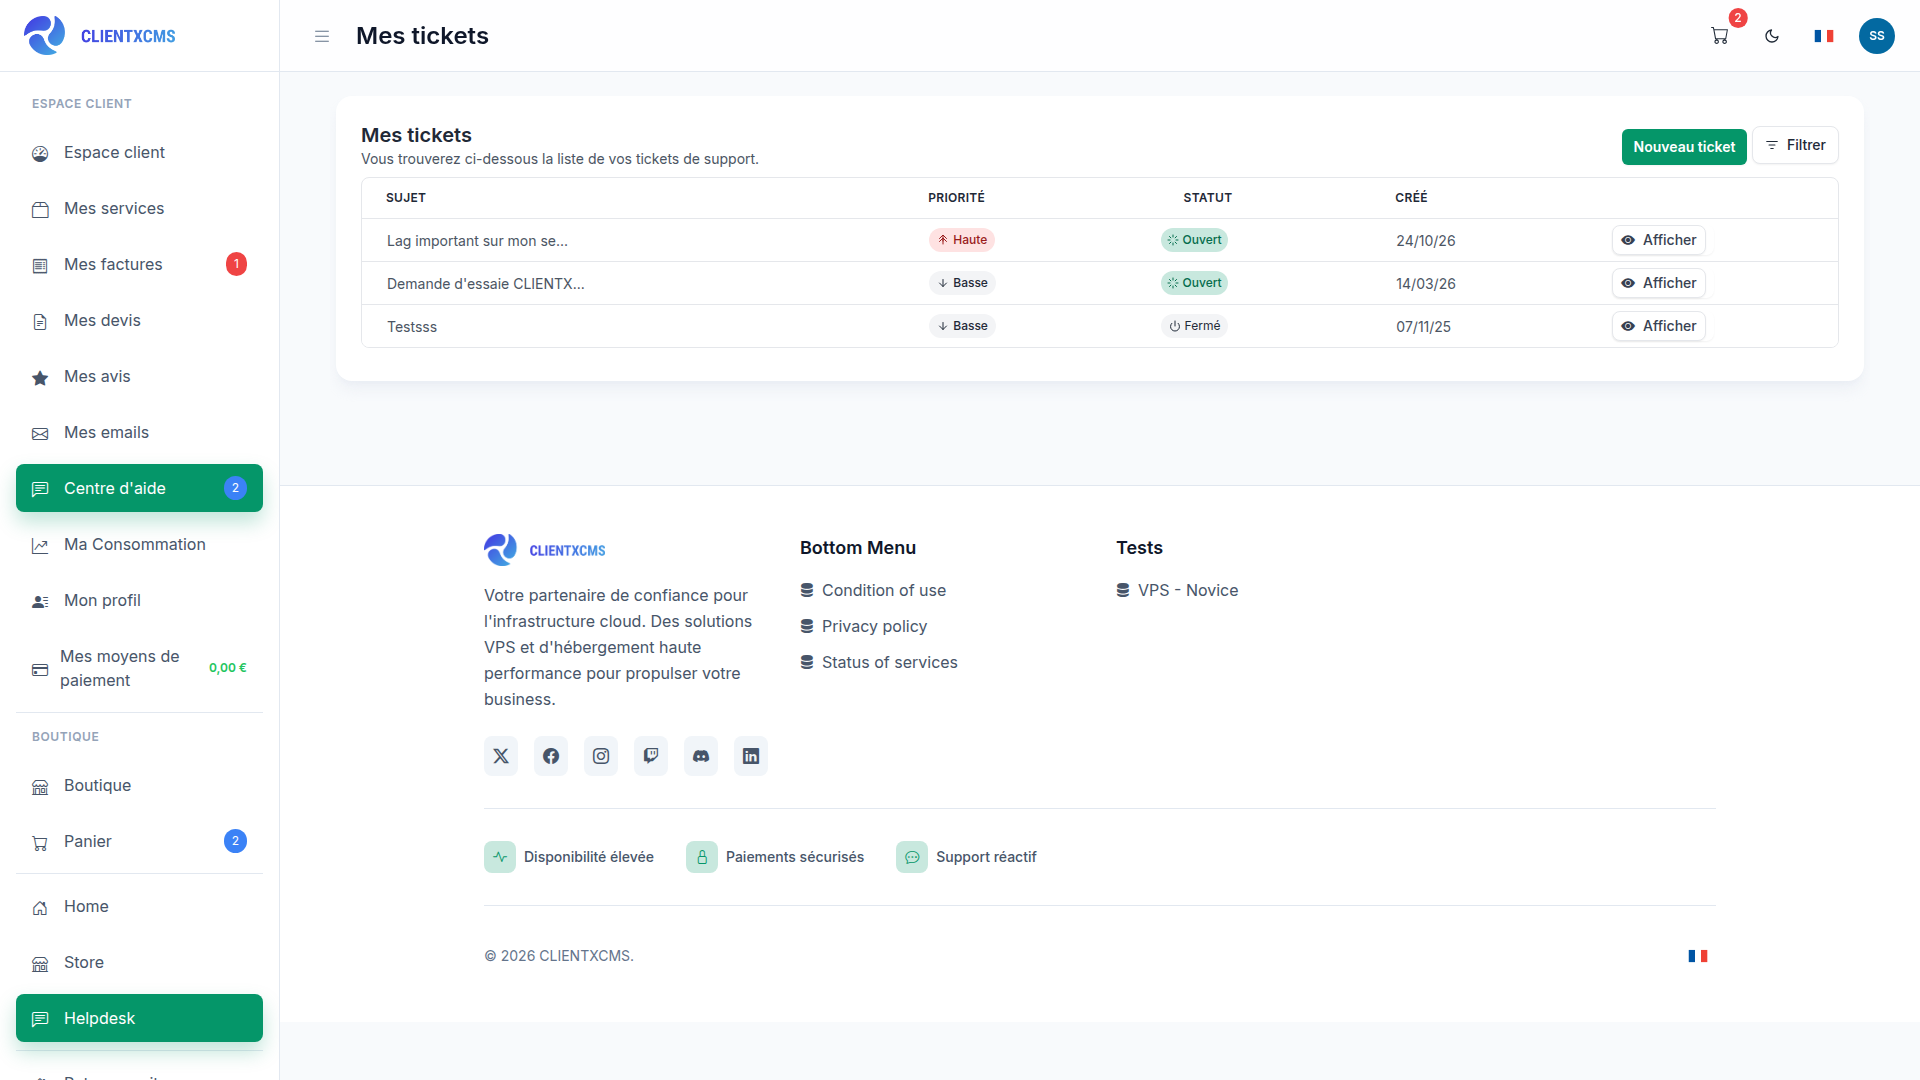This screenshot has width=1920, height=1080.
Task: Go to Mon profil
Action: [139, 601]
